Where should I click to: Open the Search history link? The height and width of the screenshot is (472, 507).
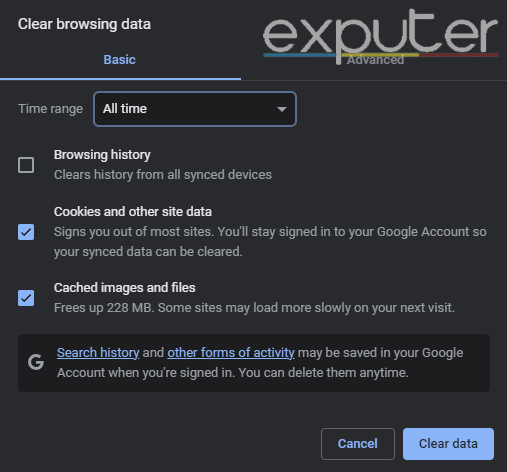(98, 353)
